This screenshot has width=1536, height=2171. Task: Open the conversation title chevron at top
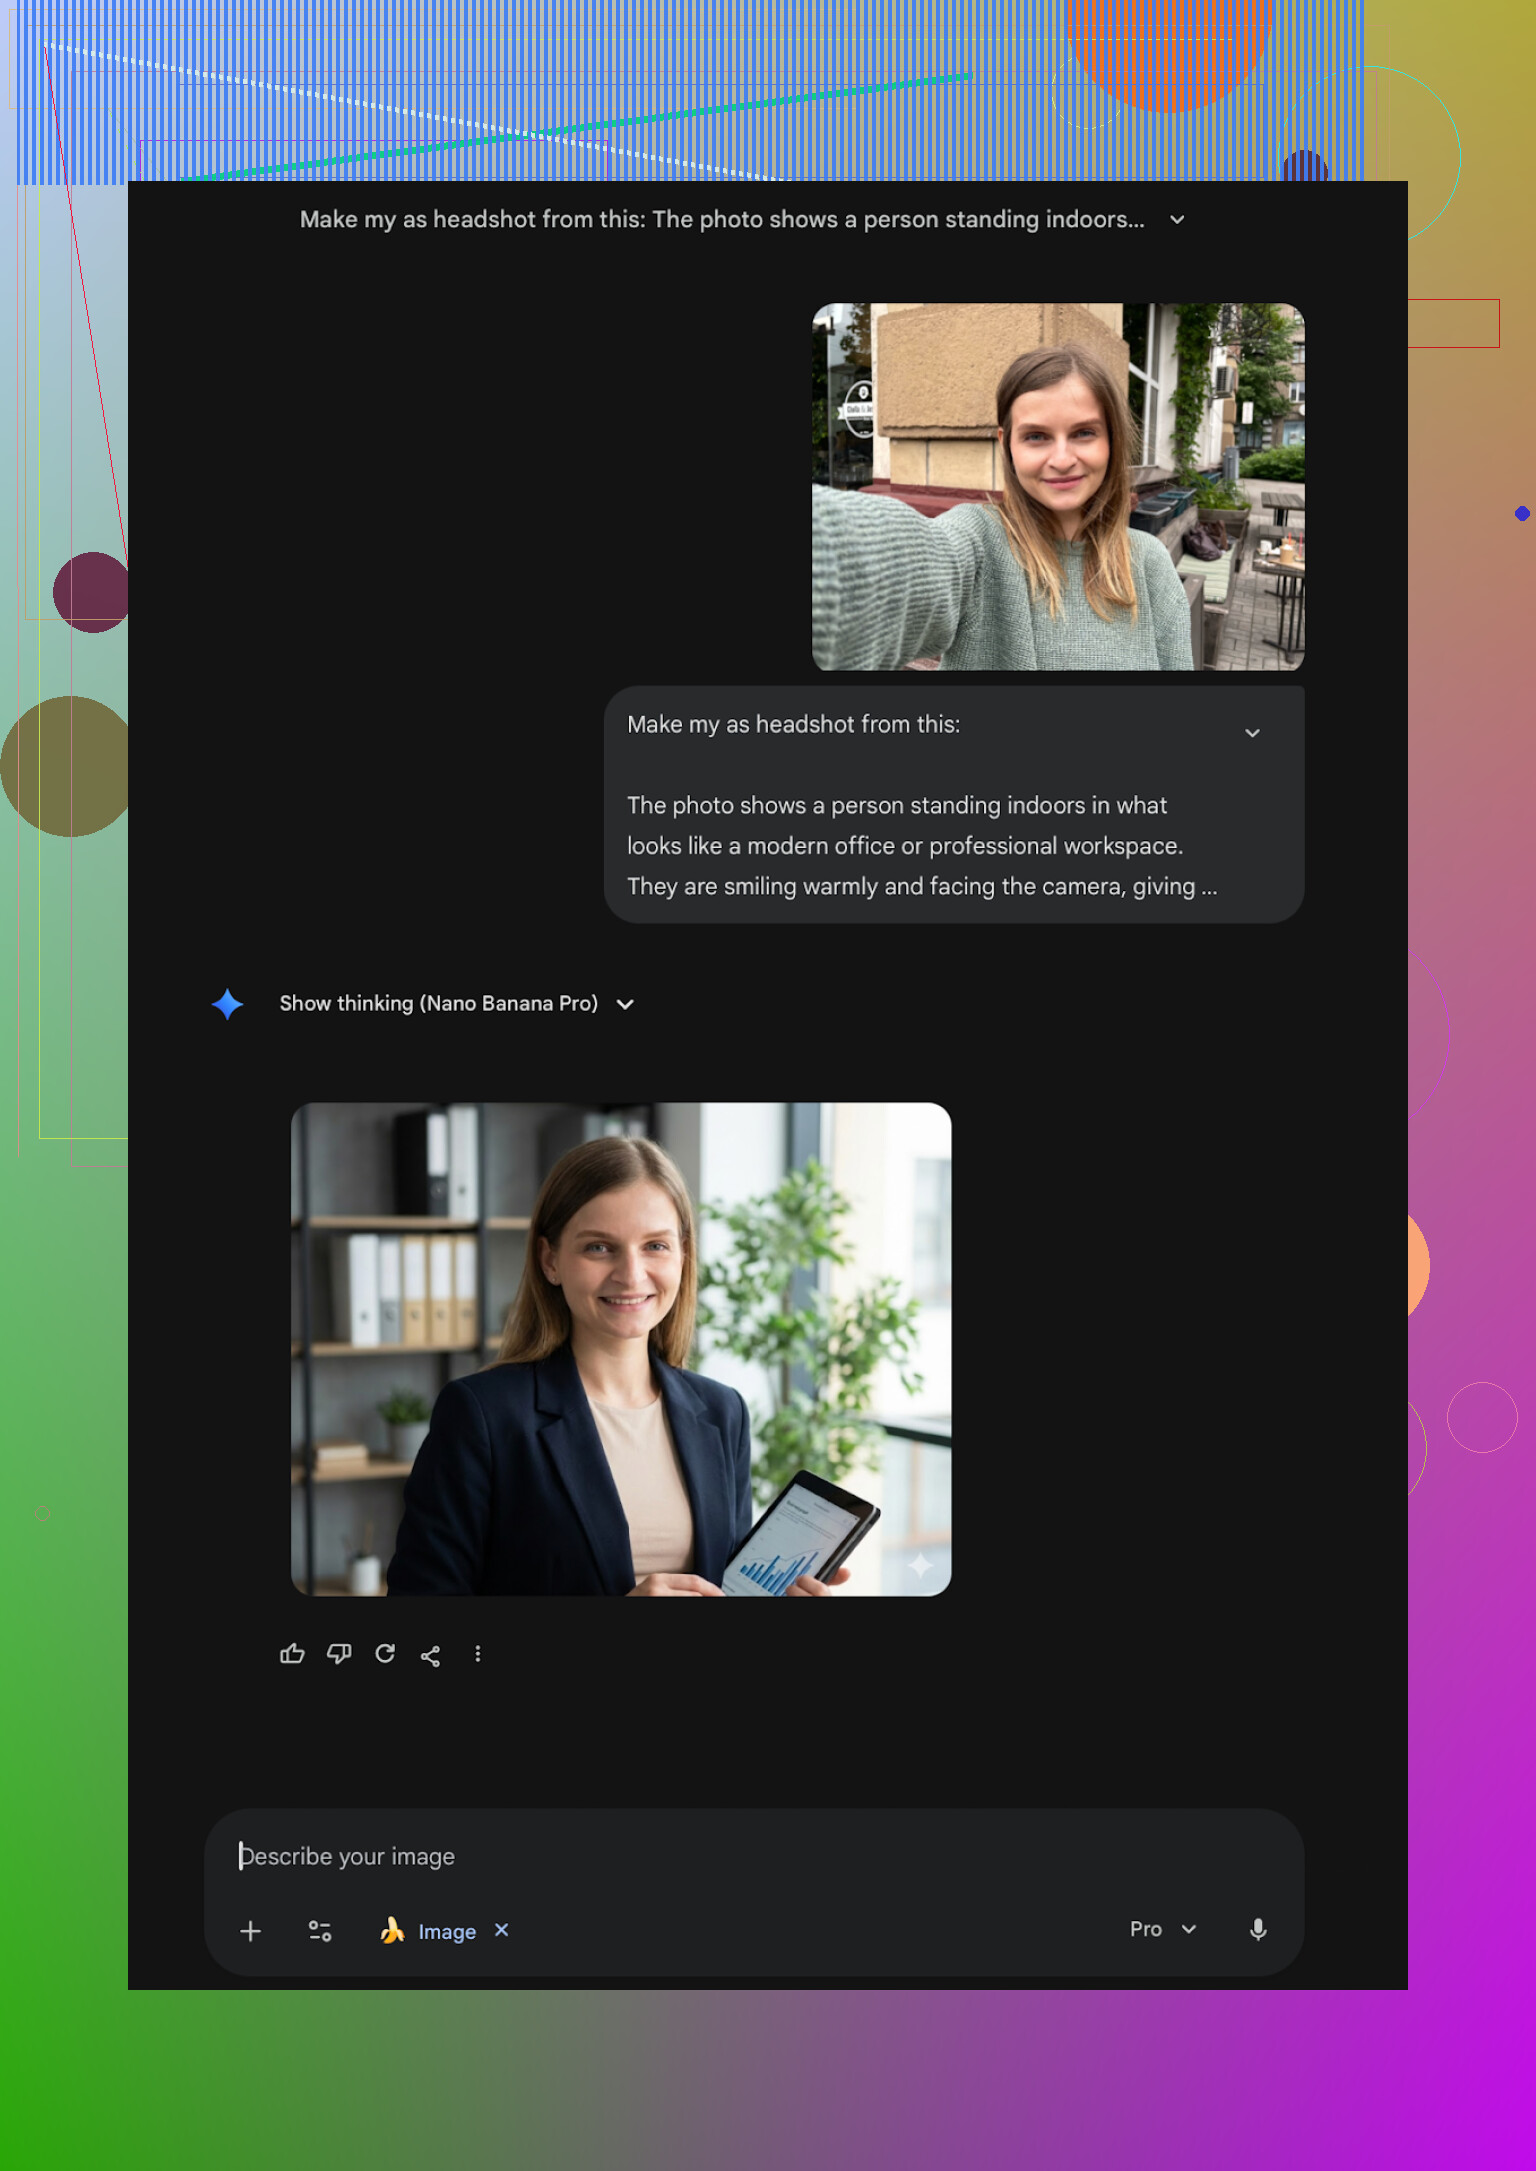click(1177, 220)
